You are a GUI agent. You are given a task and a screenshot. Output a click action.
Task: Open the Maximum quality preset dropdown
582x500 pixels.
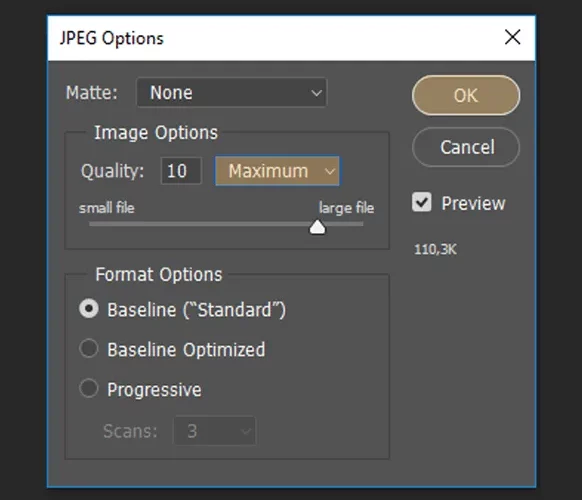pyautogui.click(x=277, y=171)
